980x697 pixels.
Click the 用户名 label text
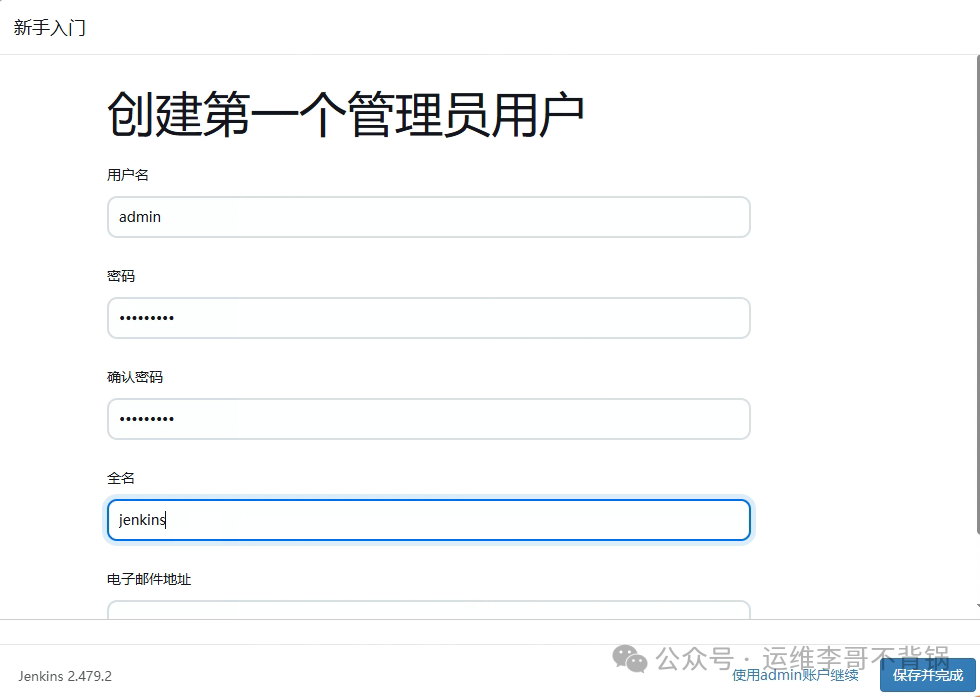coord(128,175)
